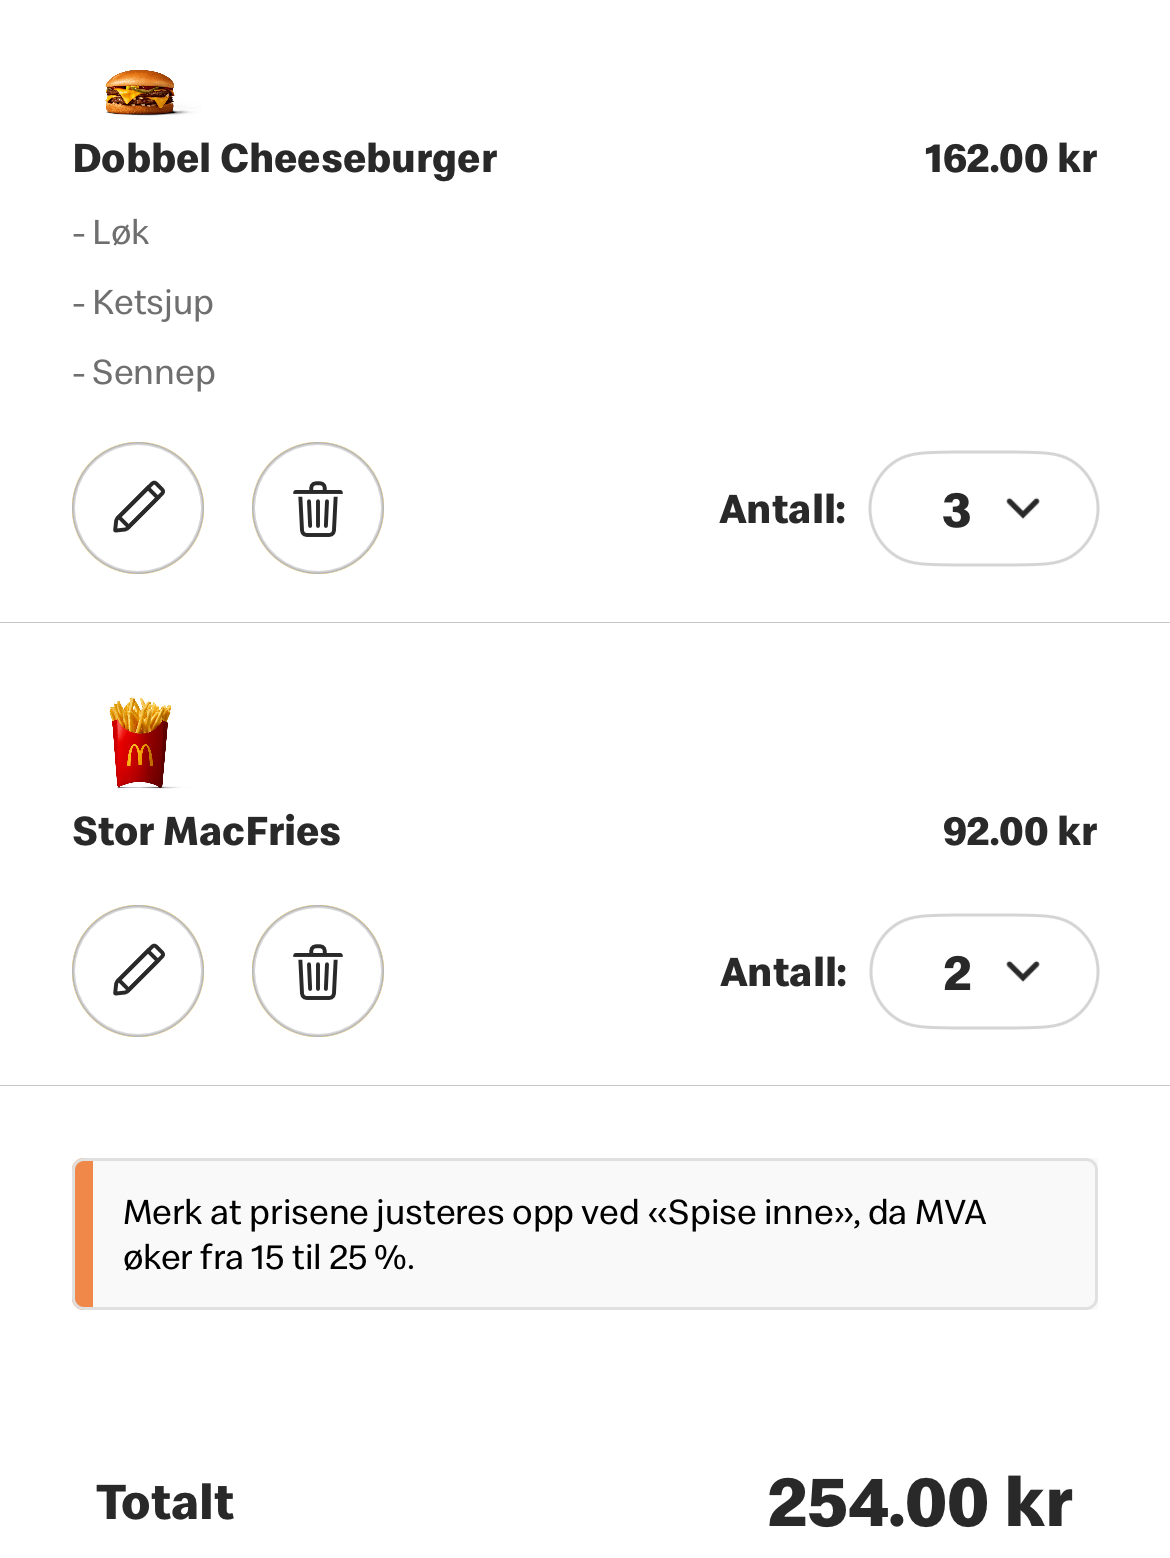Open the Stor MacFries quantity dropdown
The image size is (1170, 1558).
point(984,972)
